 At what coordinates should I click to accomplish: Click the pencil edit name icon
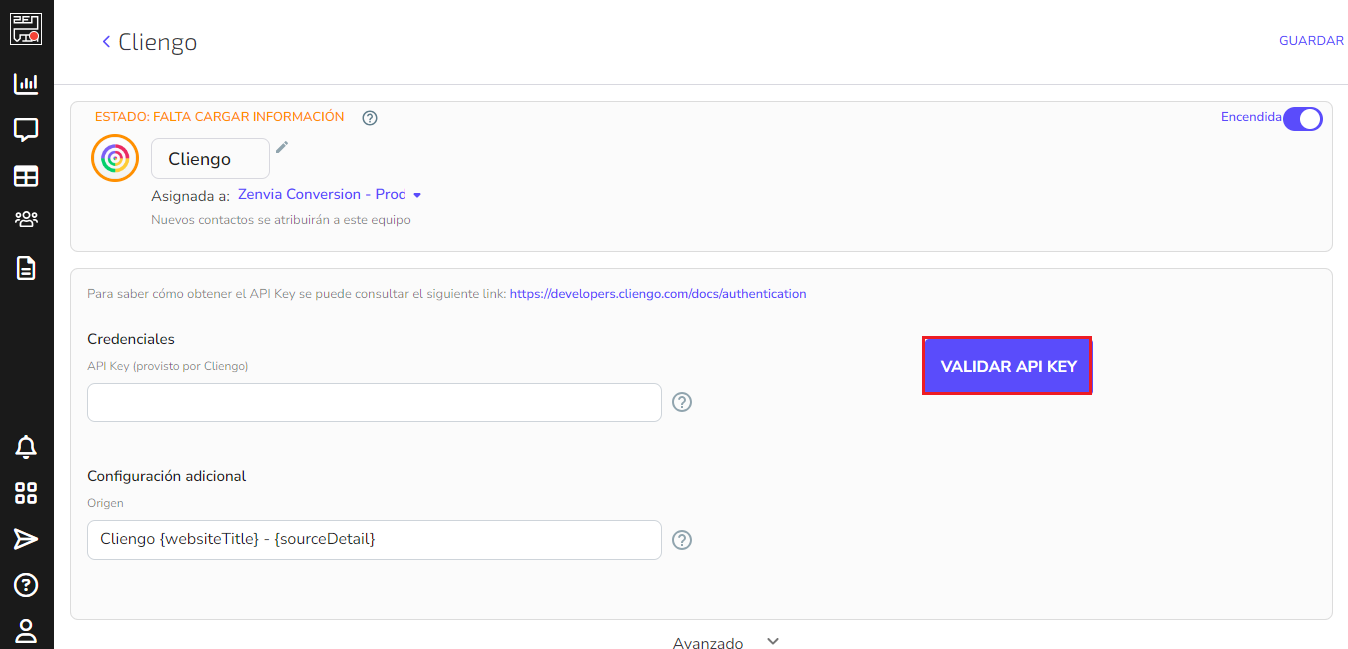click(282, 147)
